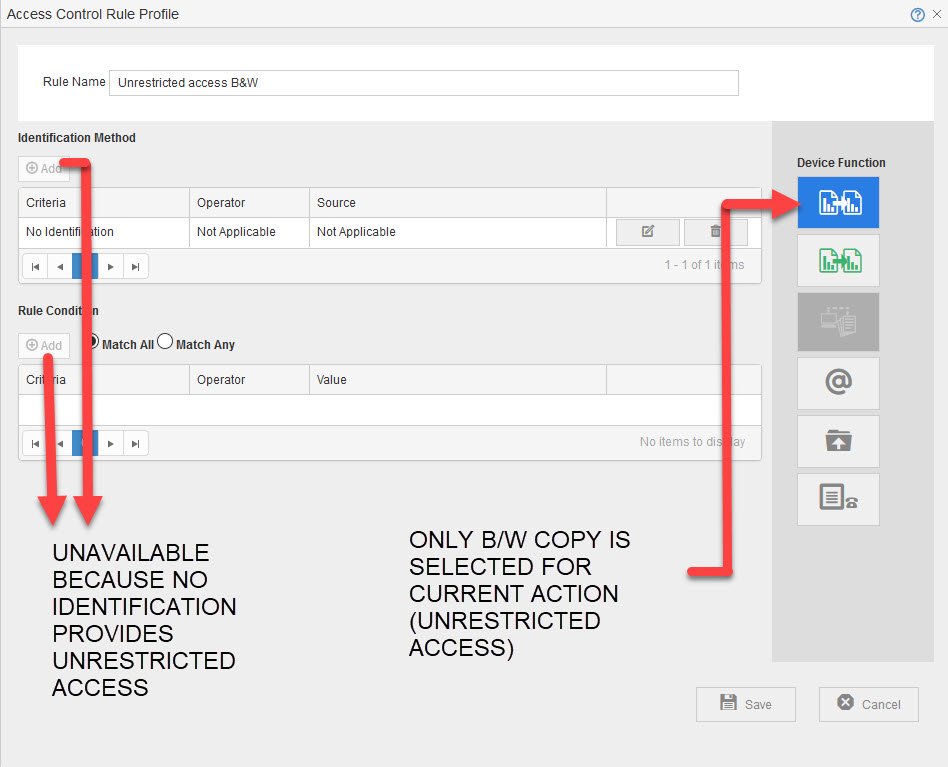Delete the No Identification row
The width and height of the screenshot is (948, 767).
coord(716,232)
